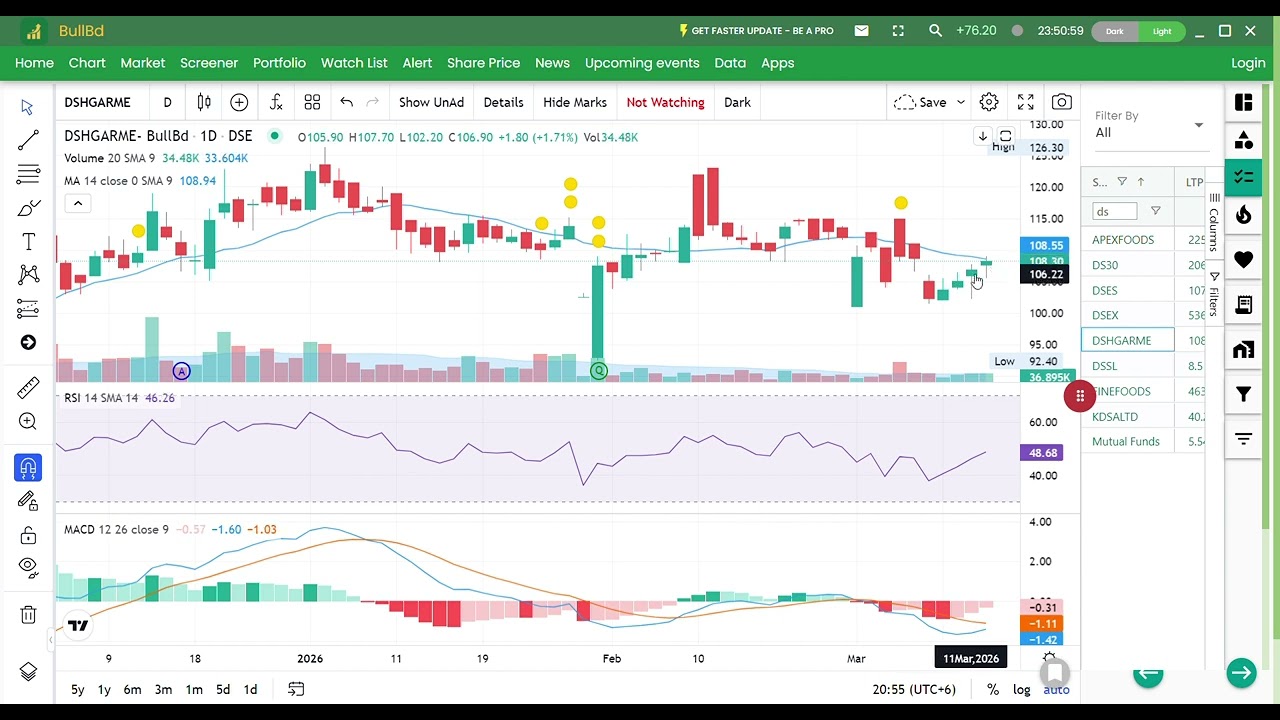Open the sidebar sort lines icon
The image size is (1280, 720).
tap(1244, 439)
